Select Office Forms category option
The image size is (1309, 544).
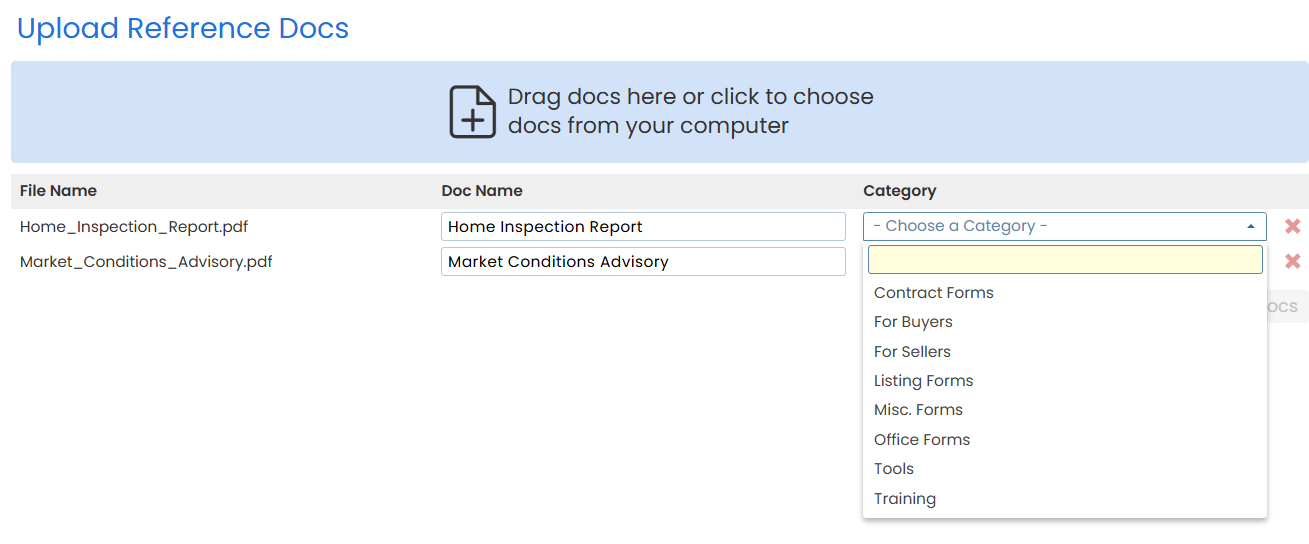click(x=922, y=440)
